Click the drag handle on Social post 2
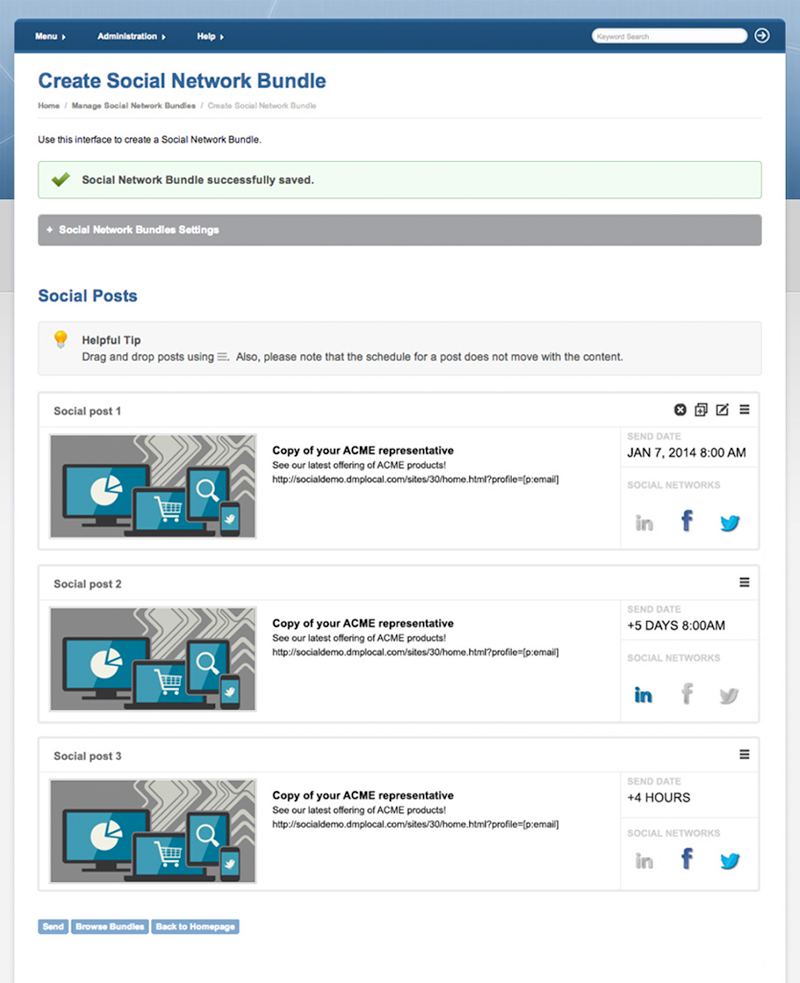The width and height of the screenshot is (800, 983). (744, 582)
